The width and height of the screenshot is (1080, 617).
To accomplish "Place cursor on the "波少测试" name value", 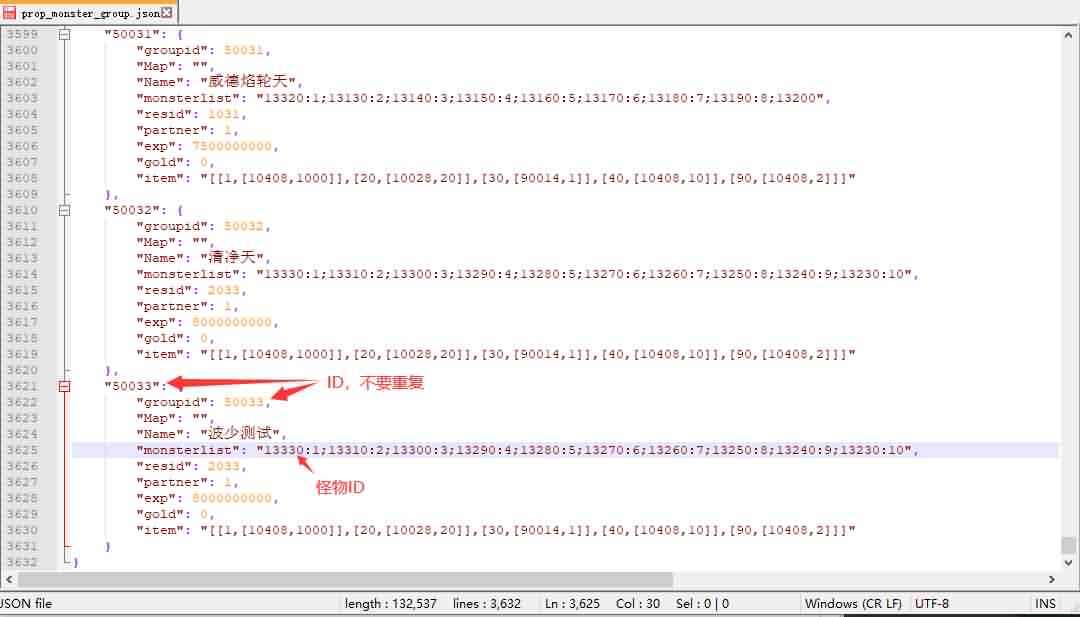I will [x=244, y=434].
